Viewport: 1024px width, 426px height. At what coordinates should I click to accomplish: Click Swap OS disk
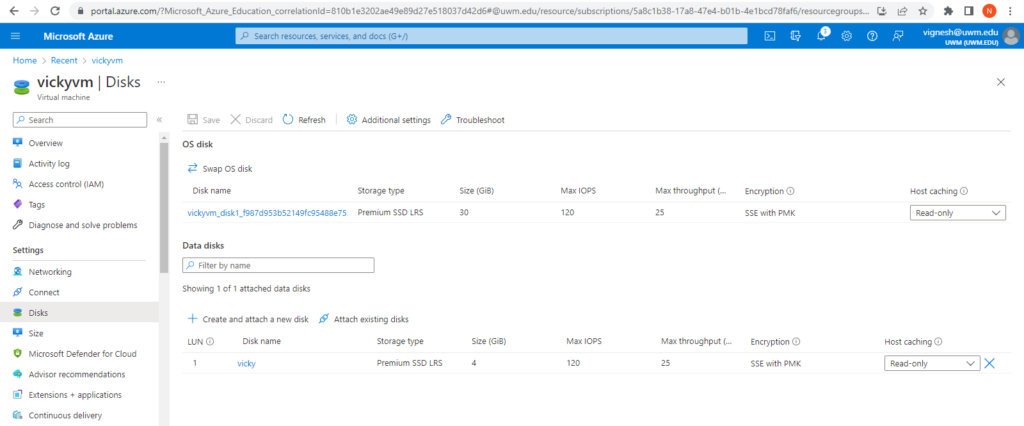[x=220, y=169]
